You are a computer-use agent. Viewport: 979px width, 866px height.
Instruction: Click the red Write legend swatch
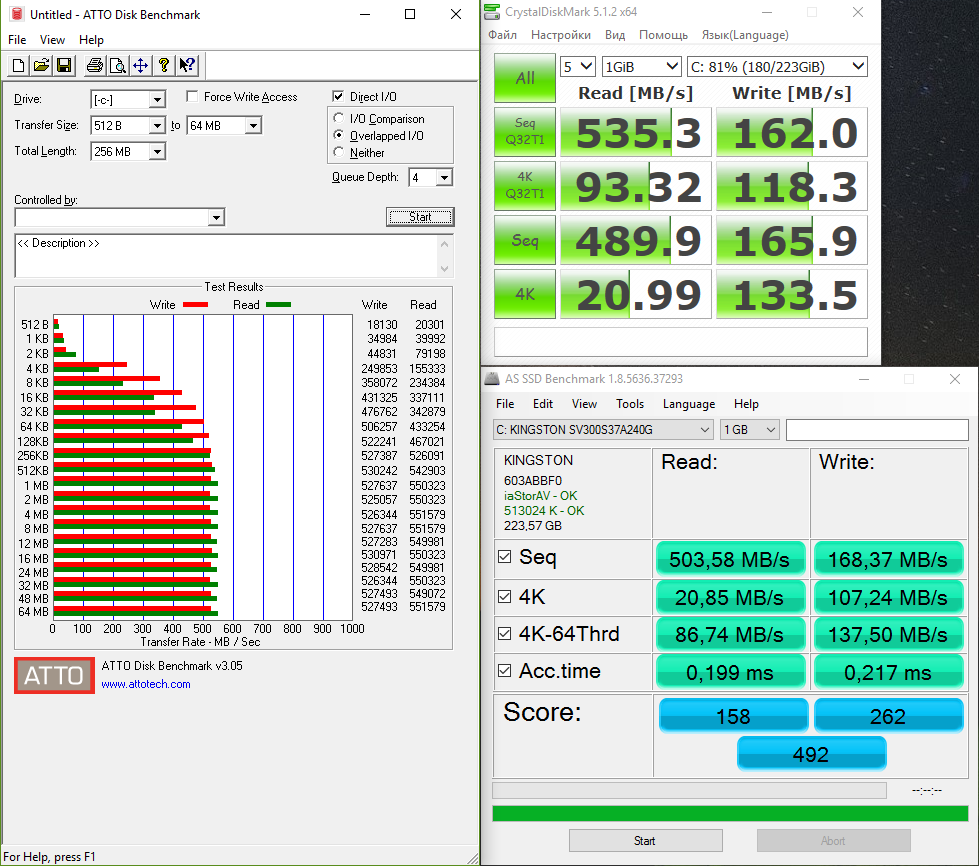point(195,305)
